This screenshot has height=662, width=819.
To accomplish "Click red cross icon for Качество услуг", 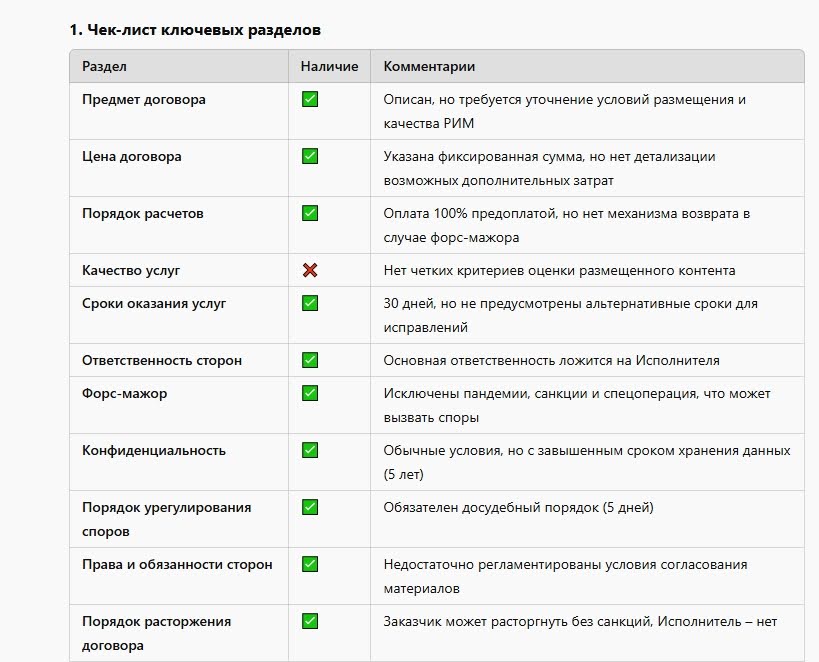I will click(310, 270).
